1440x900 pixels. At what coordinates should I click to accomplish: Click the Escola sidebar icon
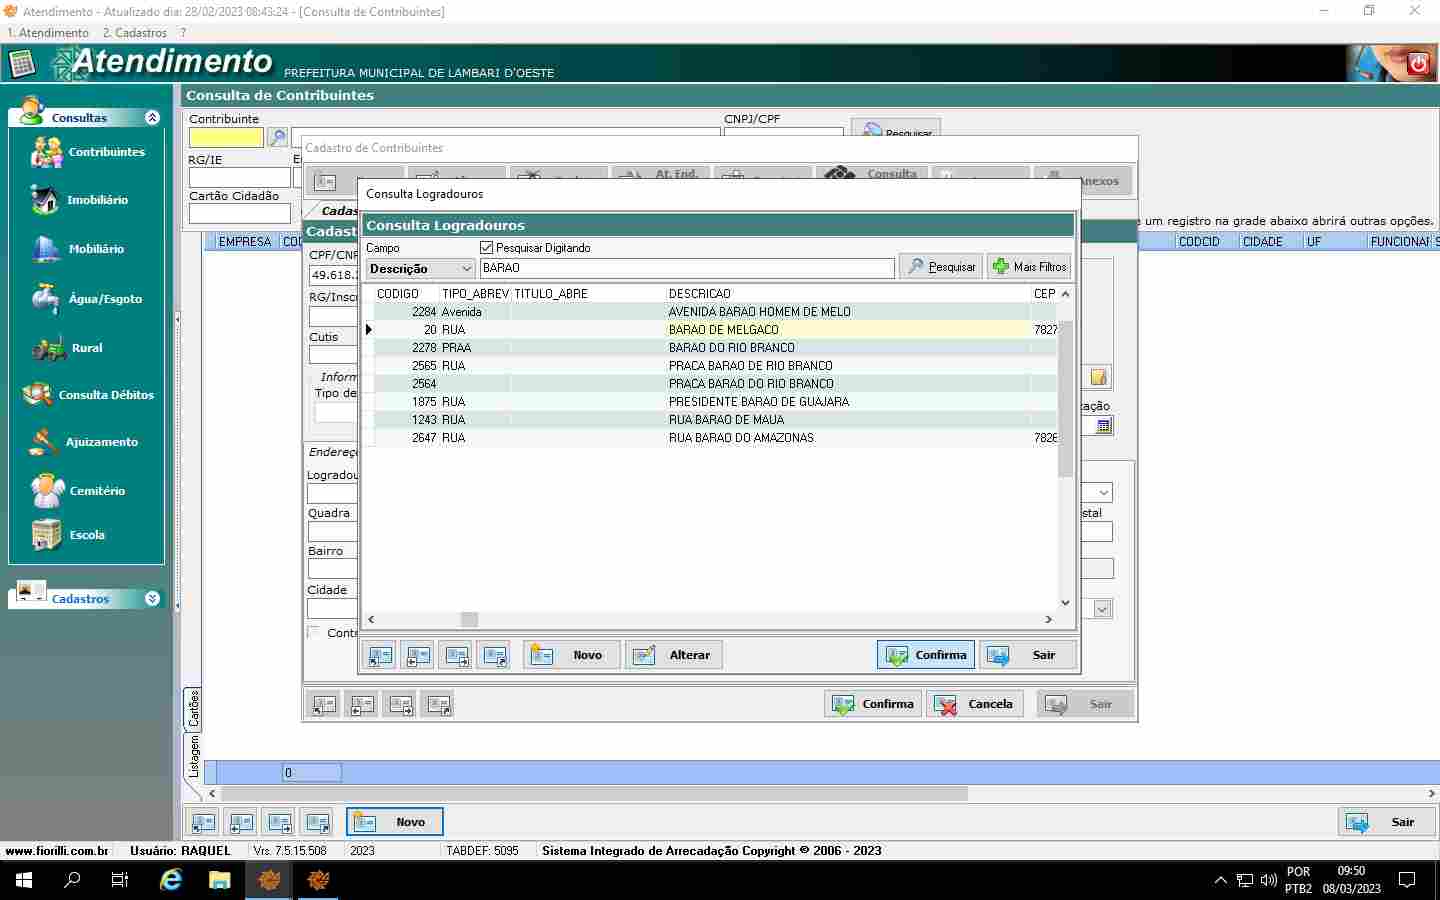(46, 535)
